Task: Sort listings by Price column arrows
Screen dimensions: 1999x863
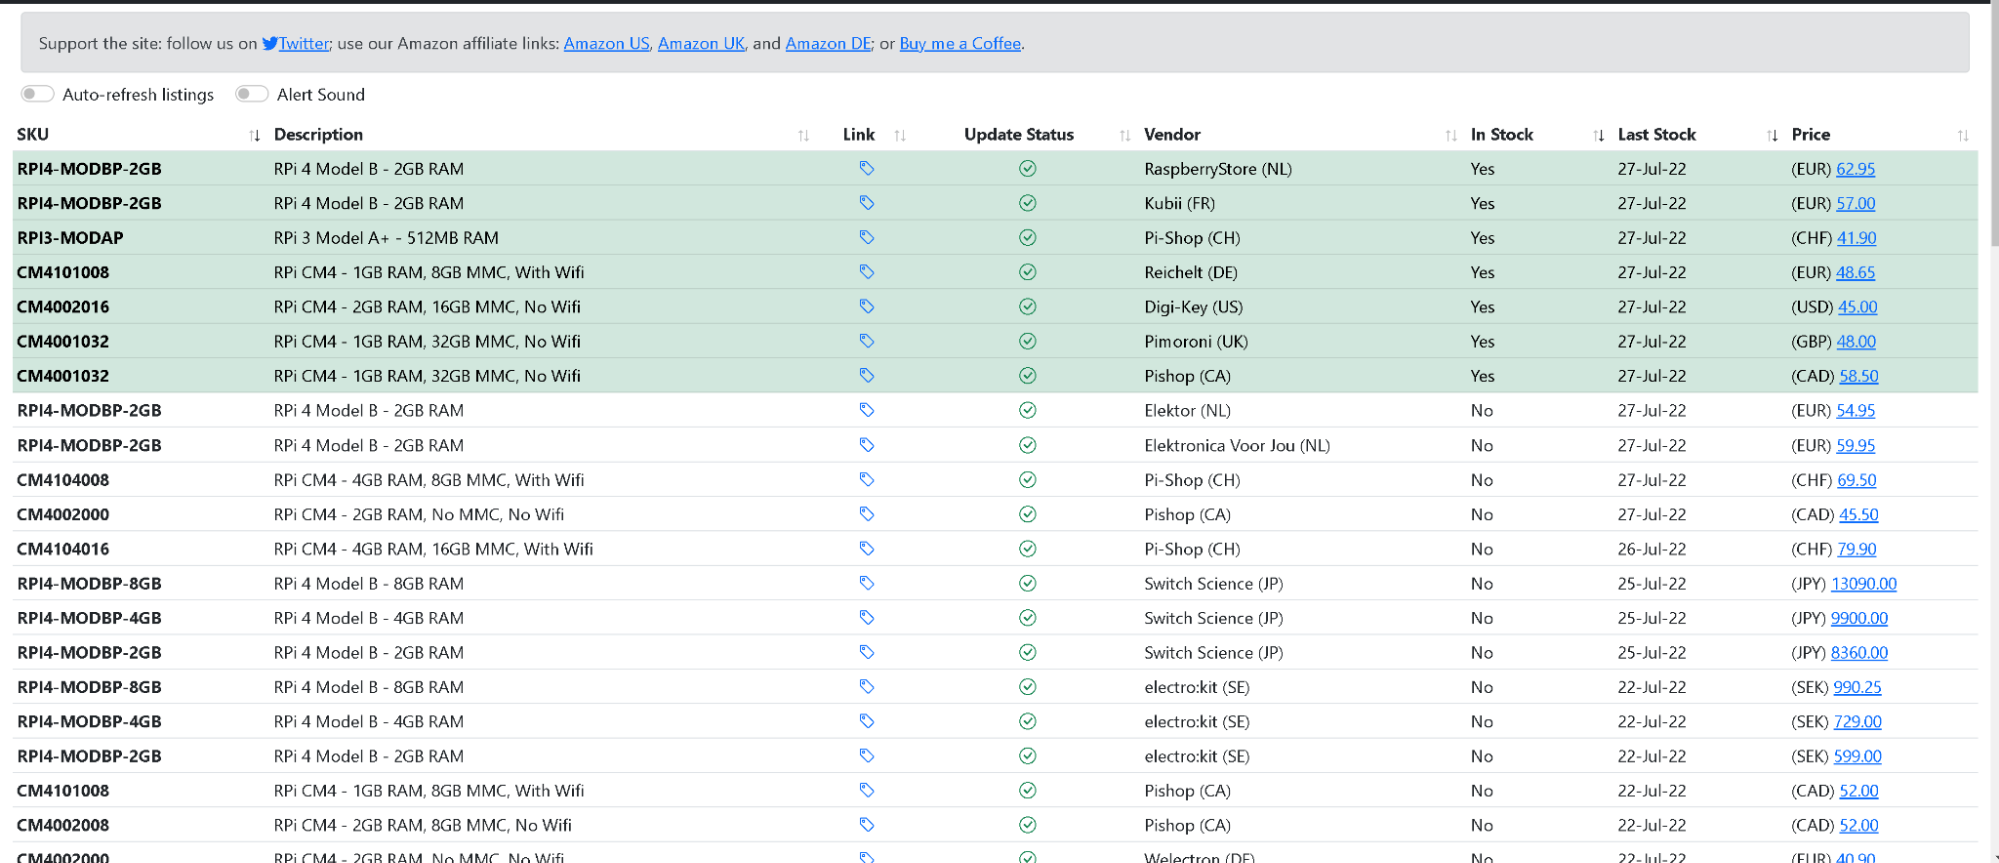Action: coord(1962,135)
